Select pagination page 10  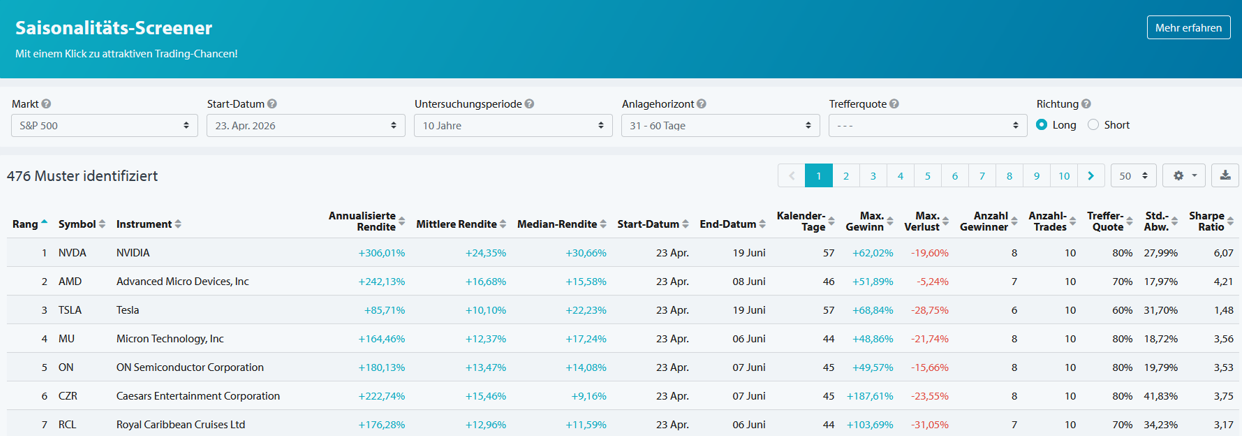[1064, 176]
